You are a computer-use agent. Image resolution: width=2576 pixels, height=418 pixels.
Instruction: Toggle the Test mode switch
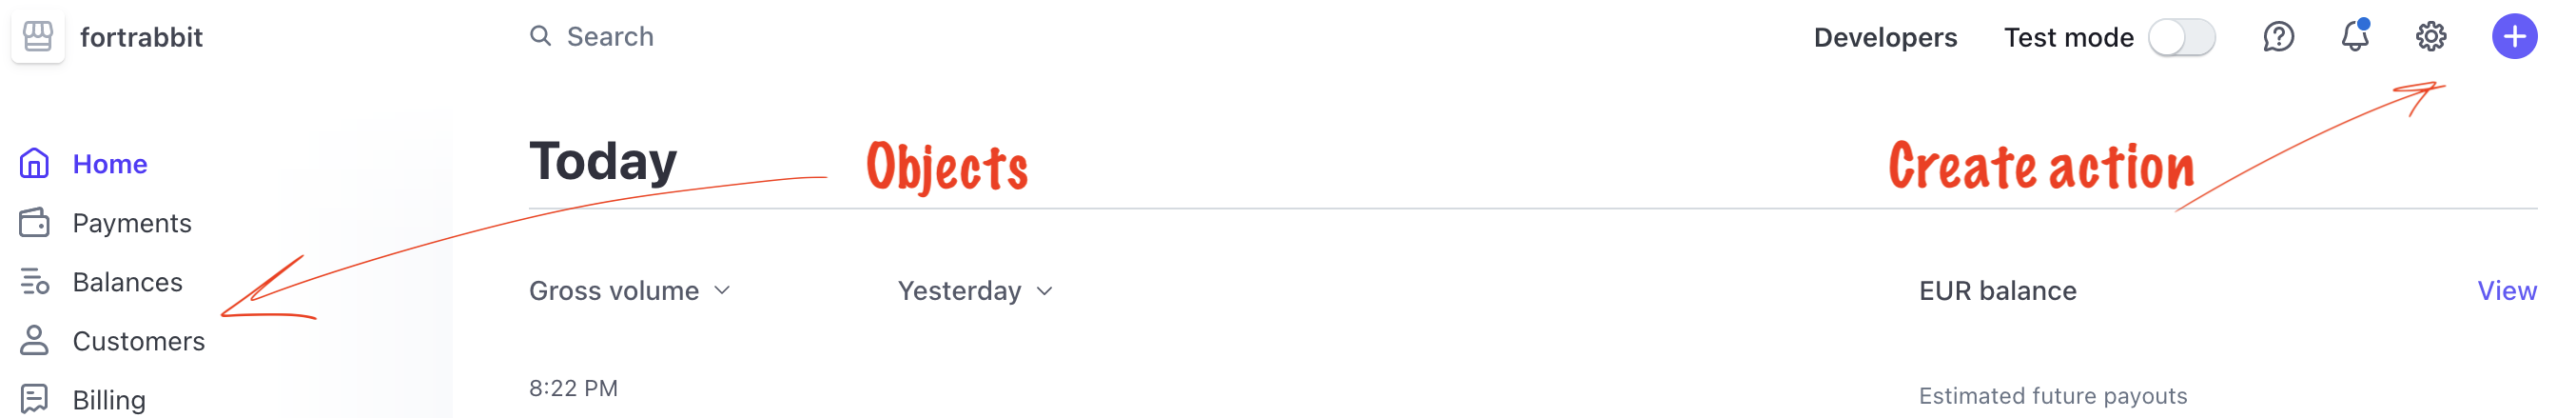(2181, 38)
